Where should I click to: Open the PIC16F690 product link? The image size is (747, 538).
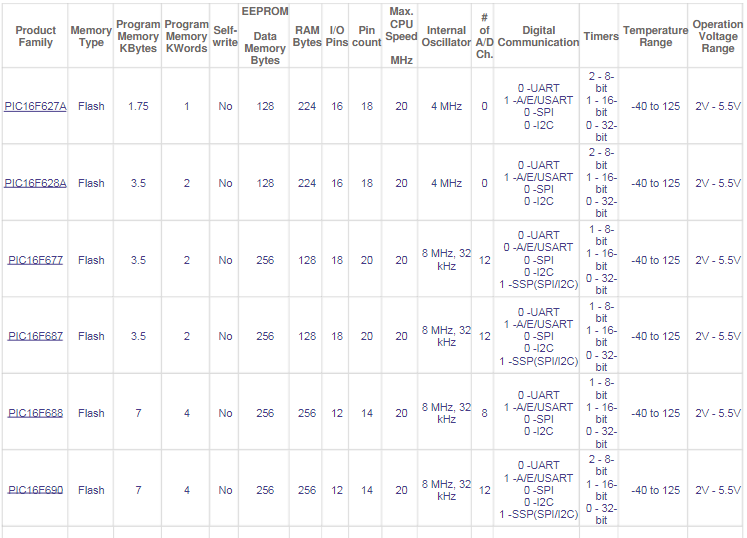[35, 490]
